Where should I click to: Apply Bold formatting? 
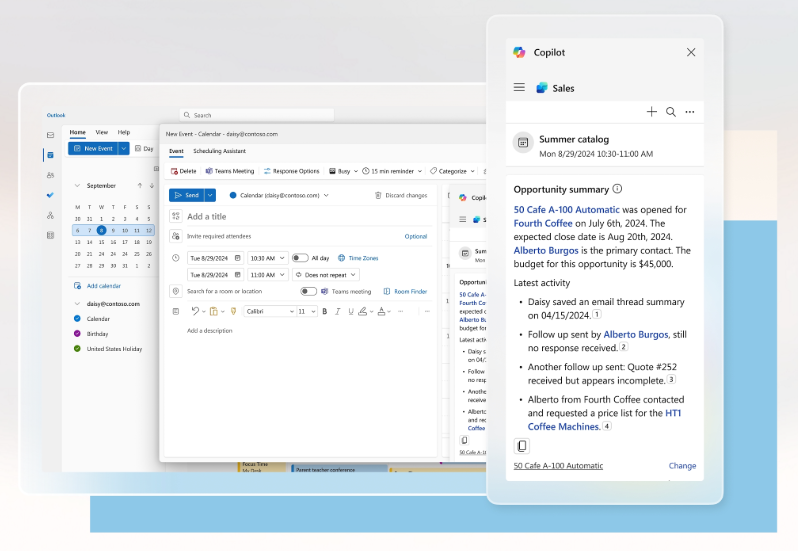(x=325, y=311)
